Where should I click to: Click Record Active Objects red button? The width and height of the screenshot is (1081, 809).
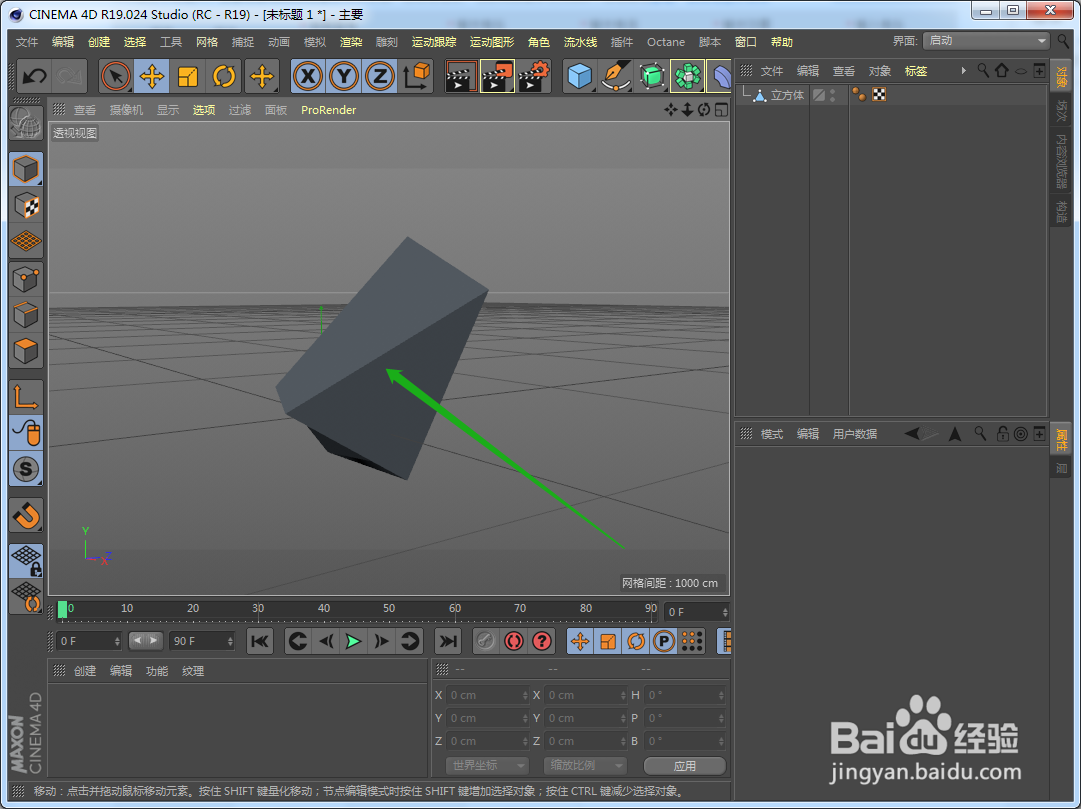485,641
